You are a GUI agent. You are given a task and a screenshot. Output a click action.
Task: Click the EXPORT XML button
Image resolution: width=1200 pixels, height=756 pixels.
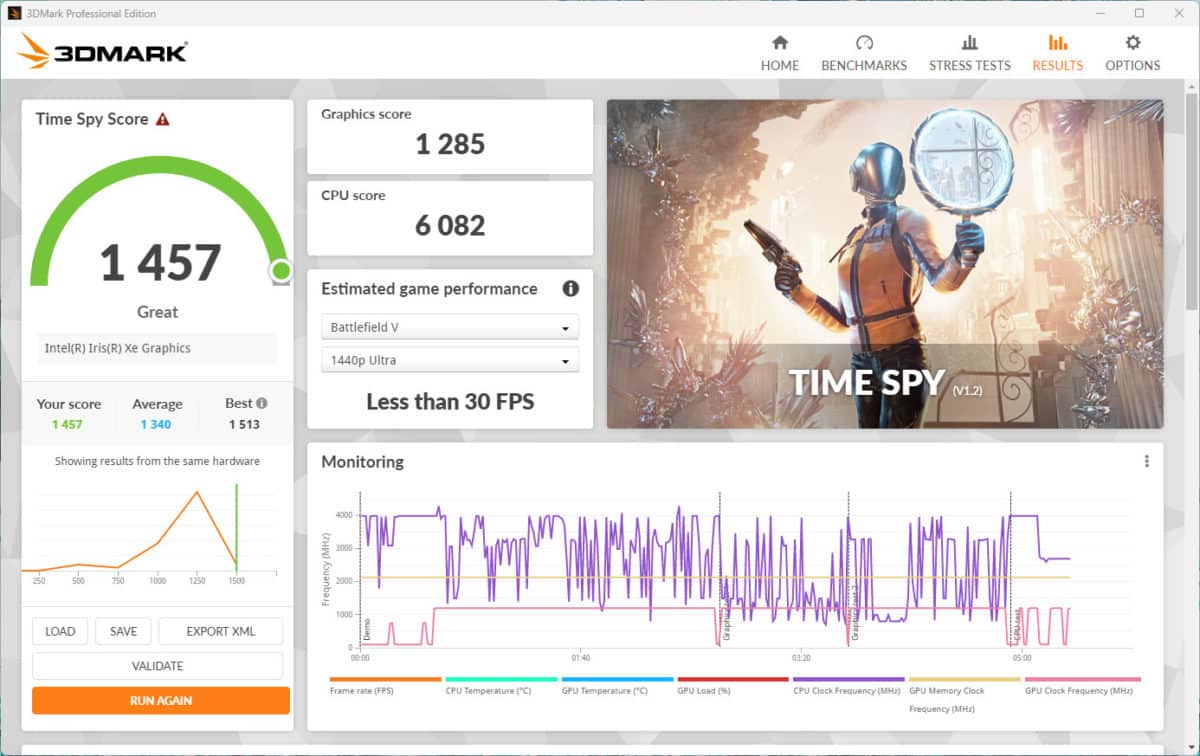[220, 631]
